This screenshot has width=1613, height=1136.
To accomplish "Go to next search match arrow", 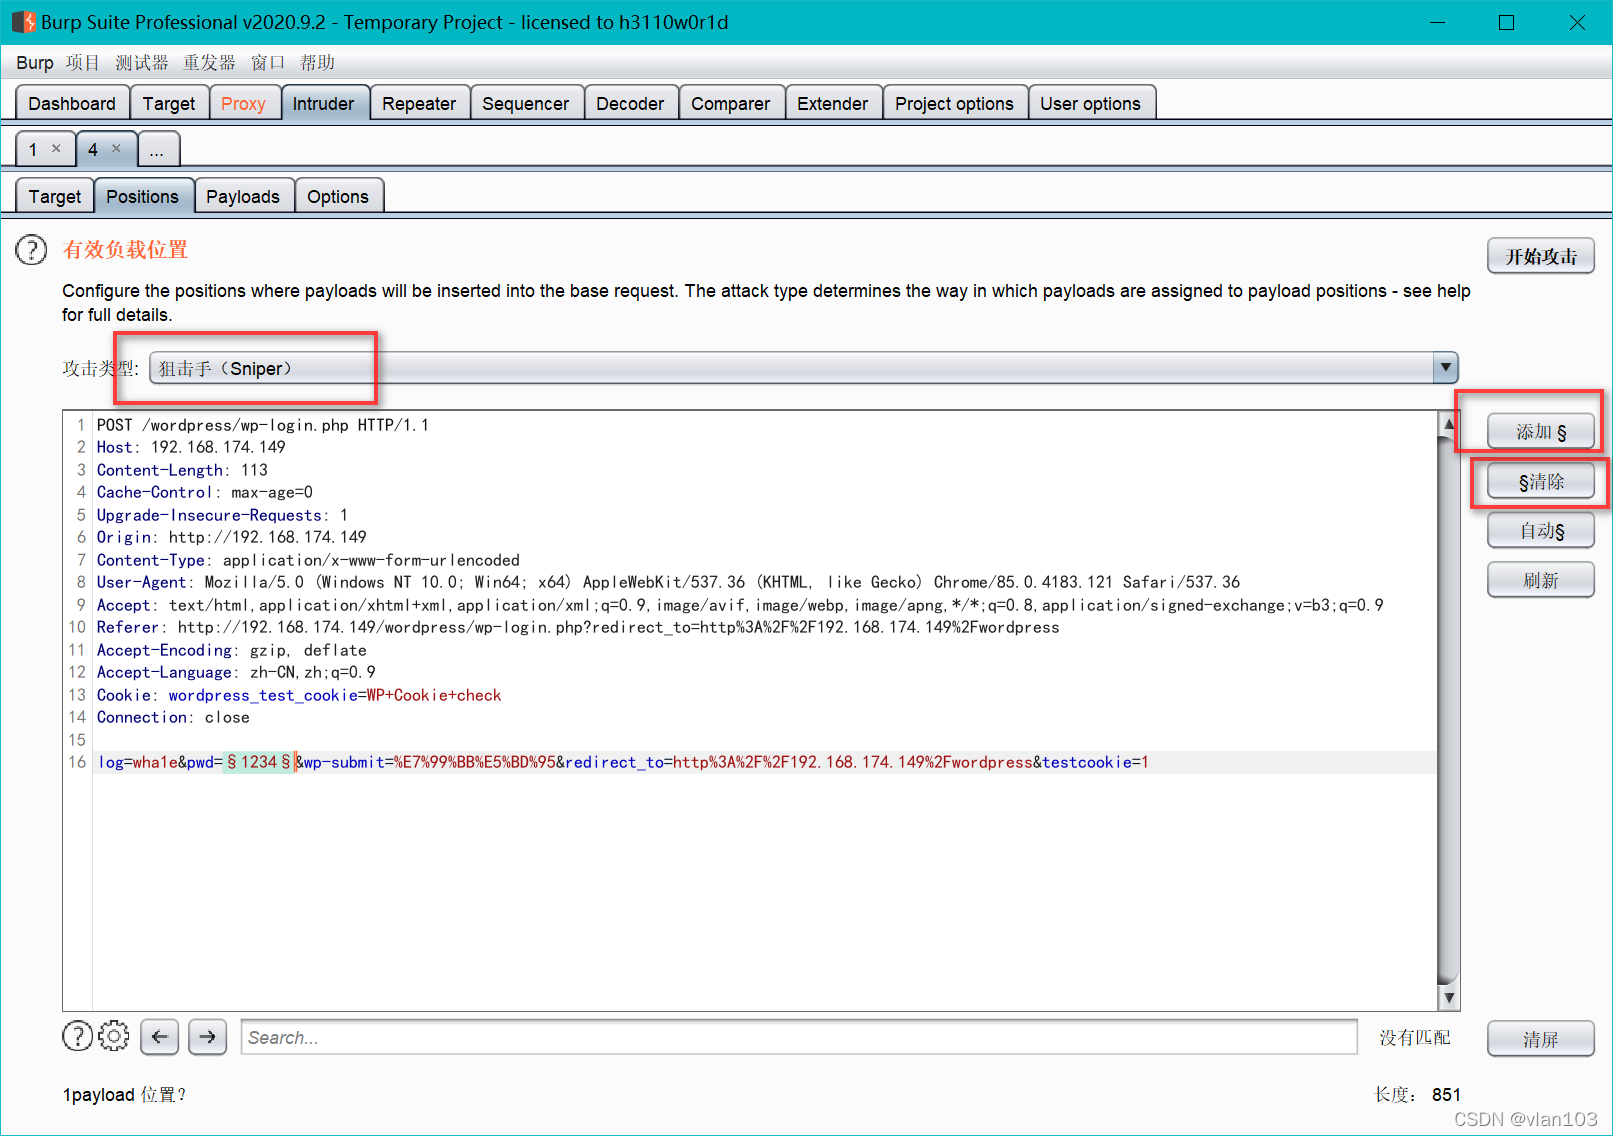I will (x=207, y=1037).
